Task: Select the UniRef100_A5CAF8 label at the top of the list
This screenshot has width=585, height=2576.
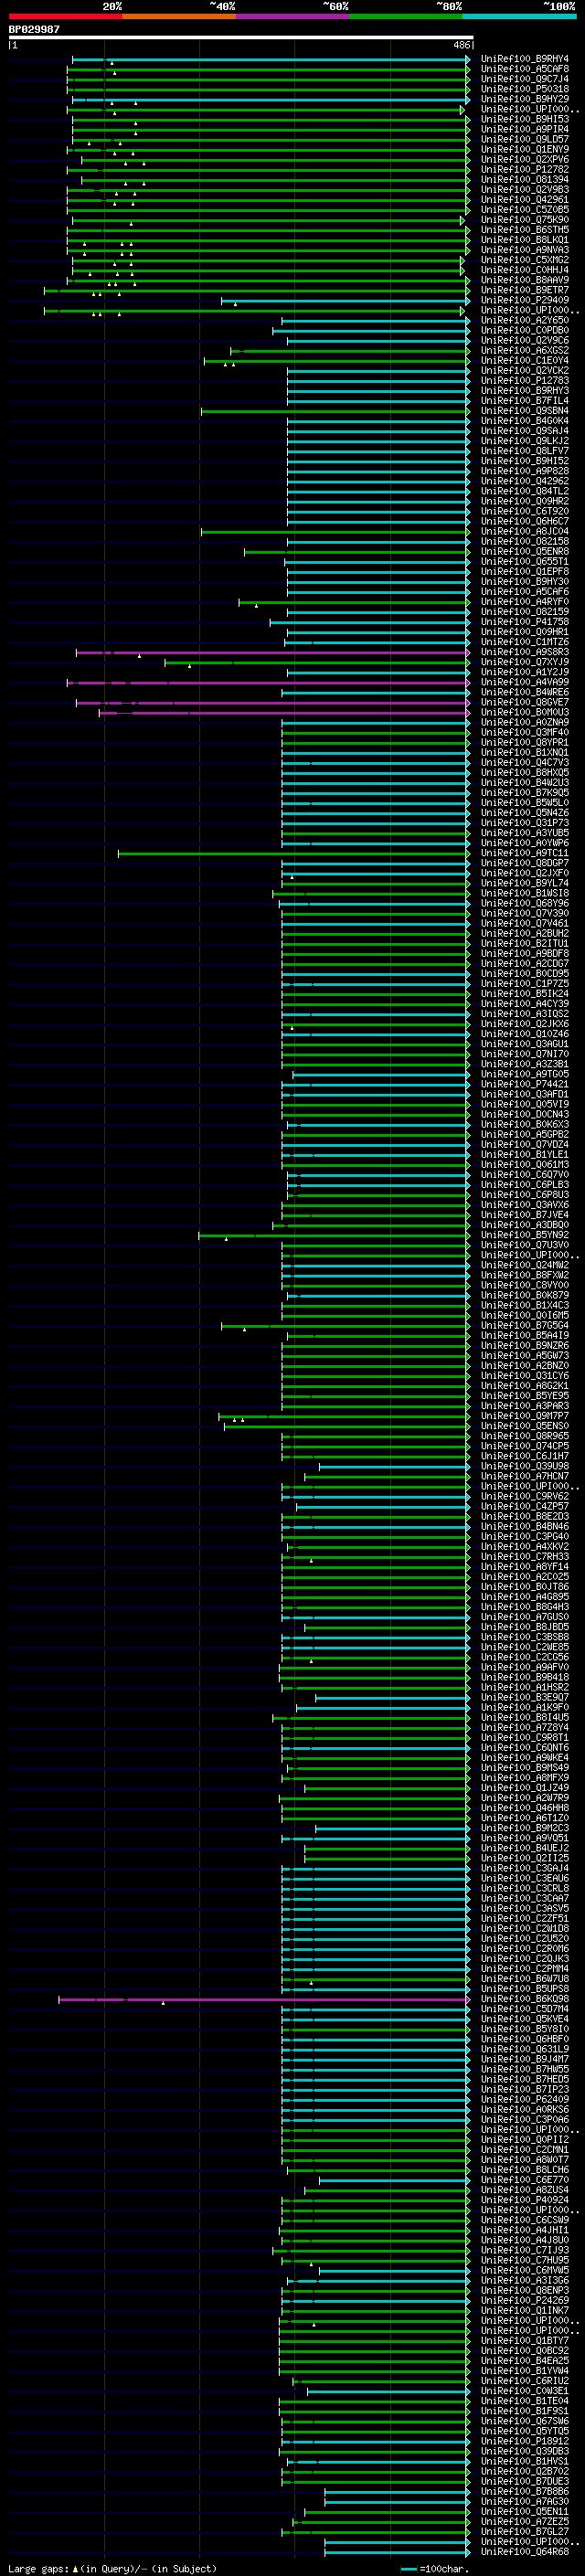Action: pyautogui.click(x=525, y=69)
